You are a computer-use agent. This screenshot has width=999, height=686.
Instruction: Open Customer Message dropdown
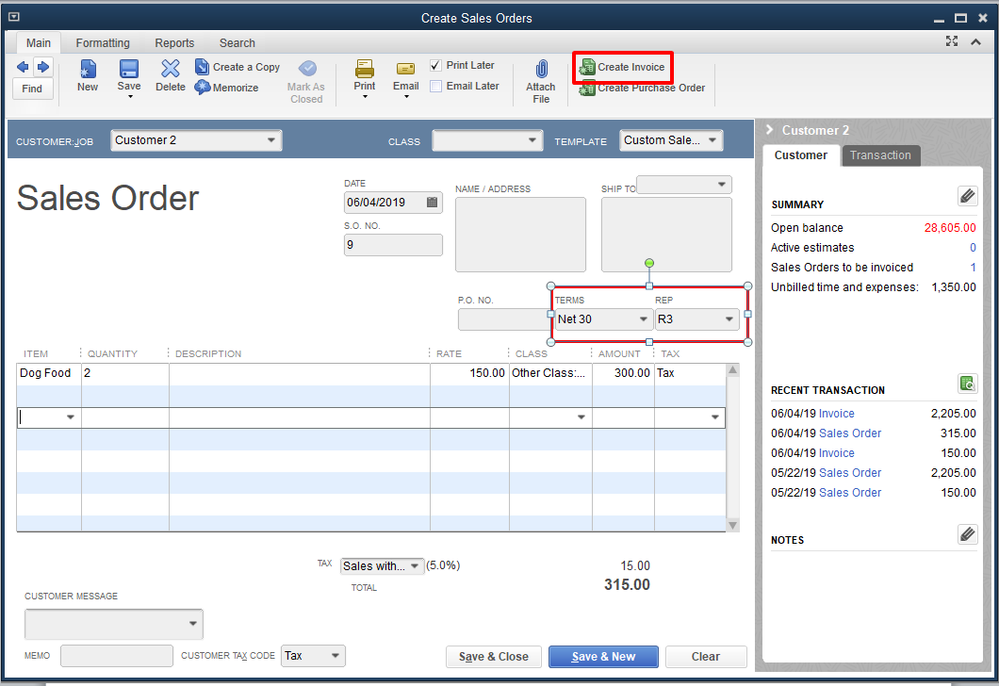click(x=192, y=624)
